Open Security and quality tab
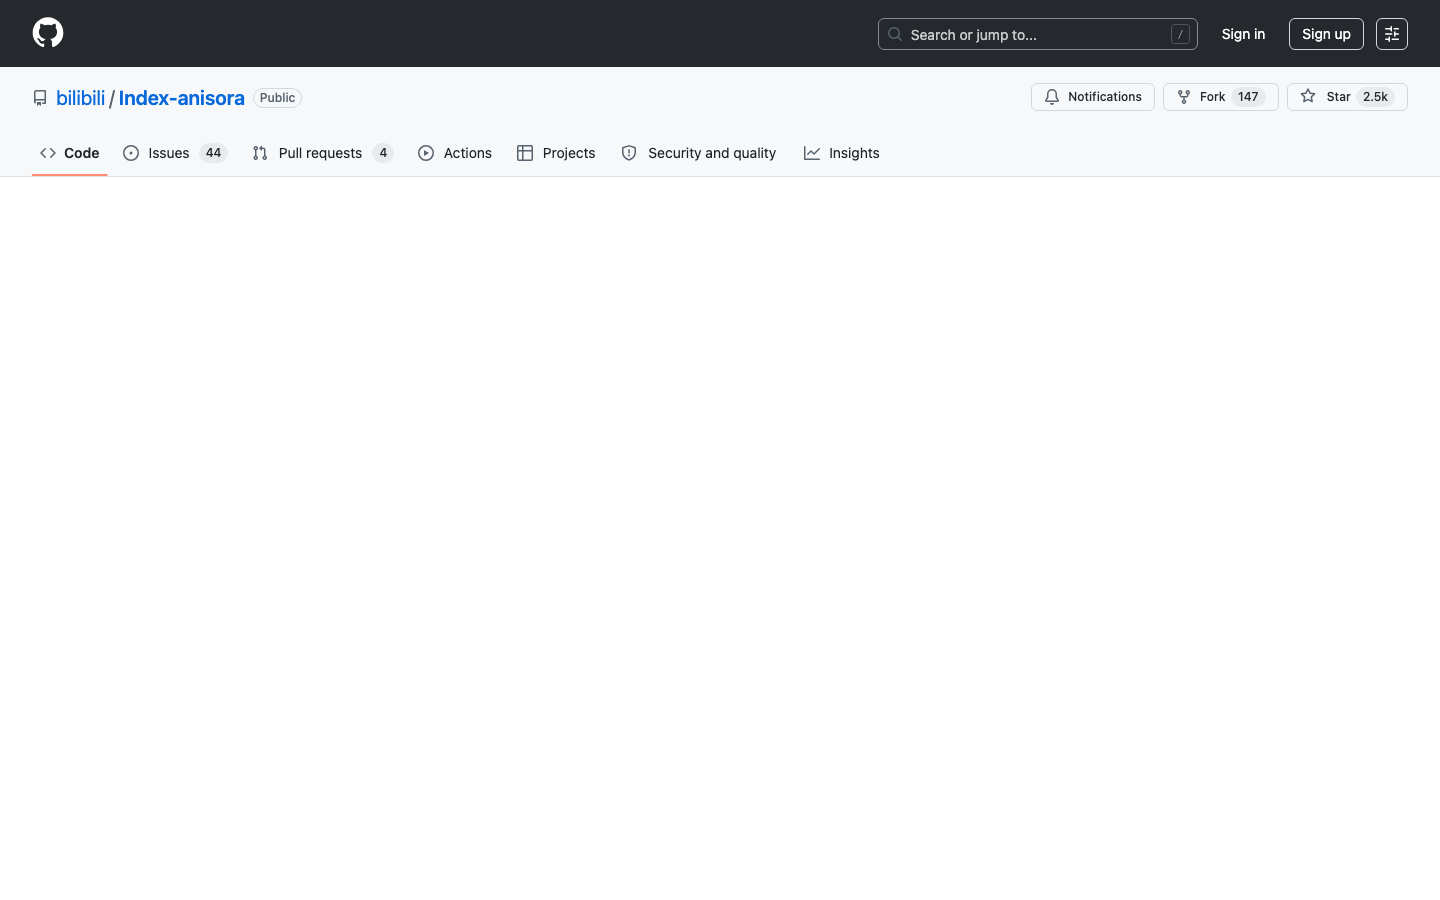 (x=699, y=153)
